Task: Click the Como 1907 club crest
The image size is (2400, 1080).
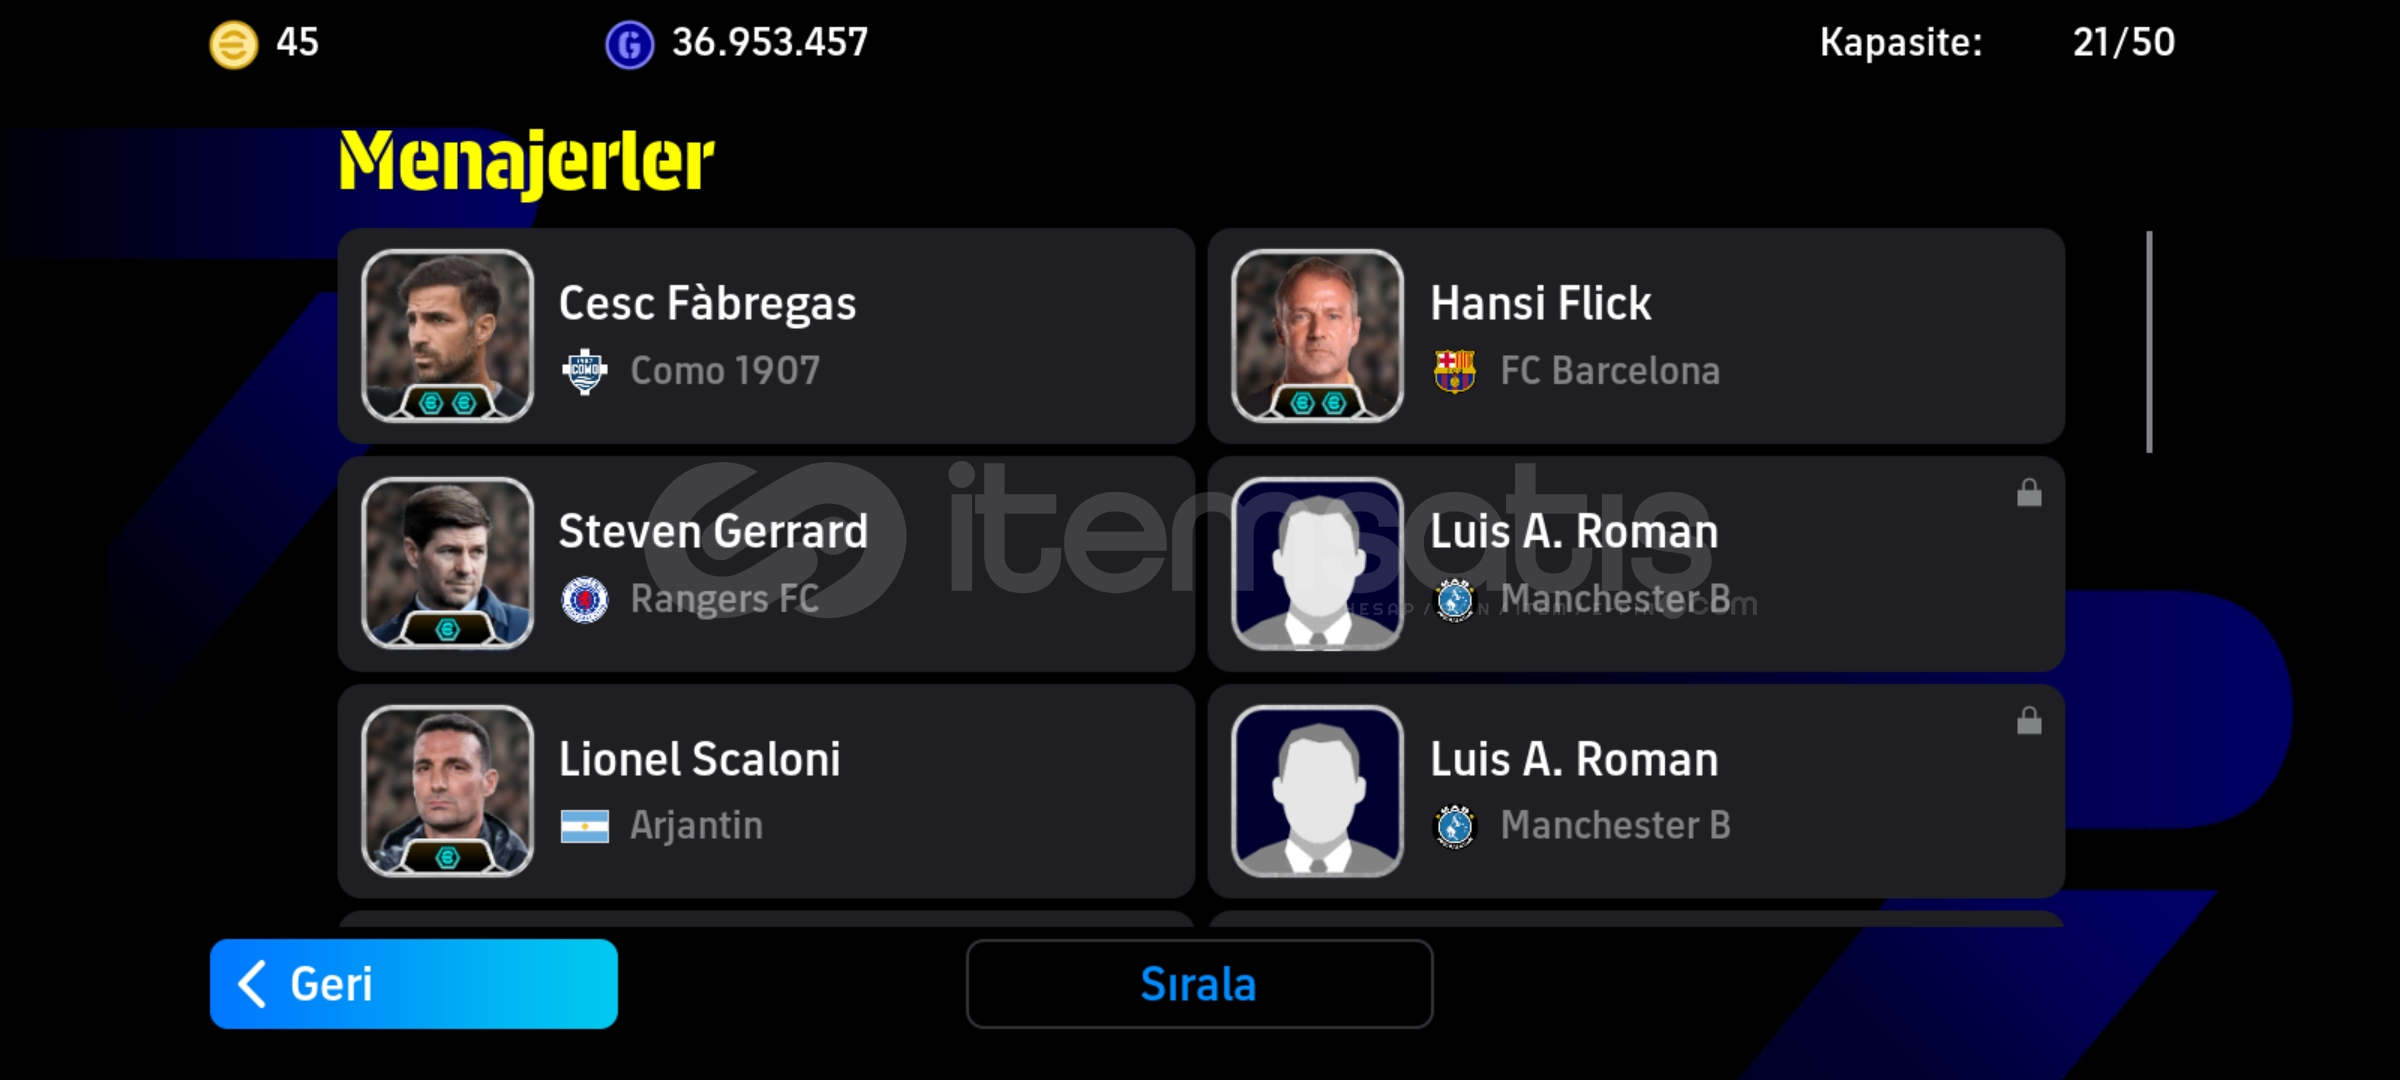Action: [x=585, y=372]
